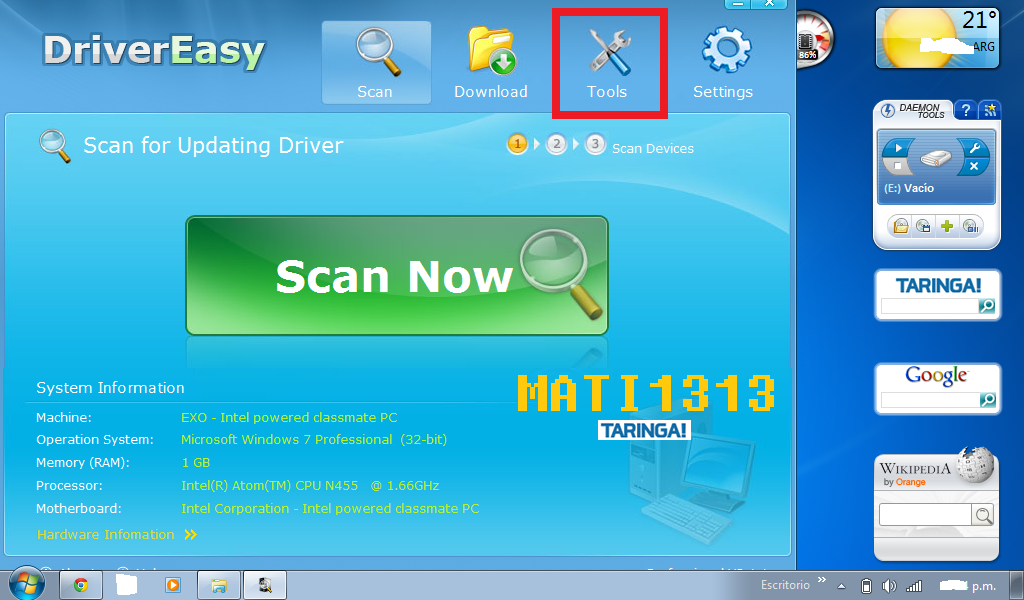Click the CPU meter gadget showing 86%
This screenshot has height=600, width=1024.
(814, 39)
